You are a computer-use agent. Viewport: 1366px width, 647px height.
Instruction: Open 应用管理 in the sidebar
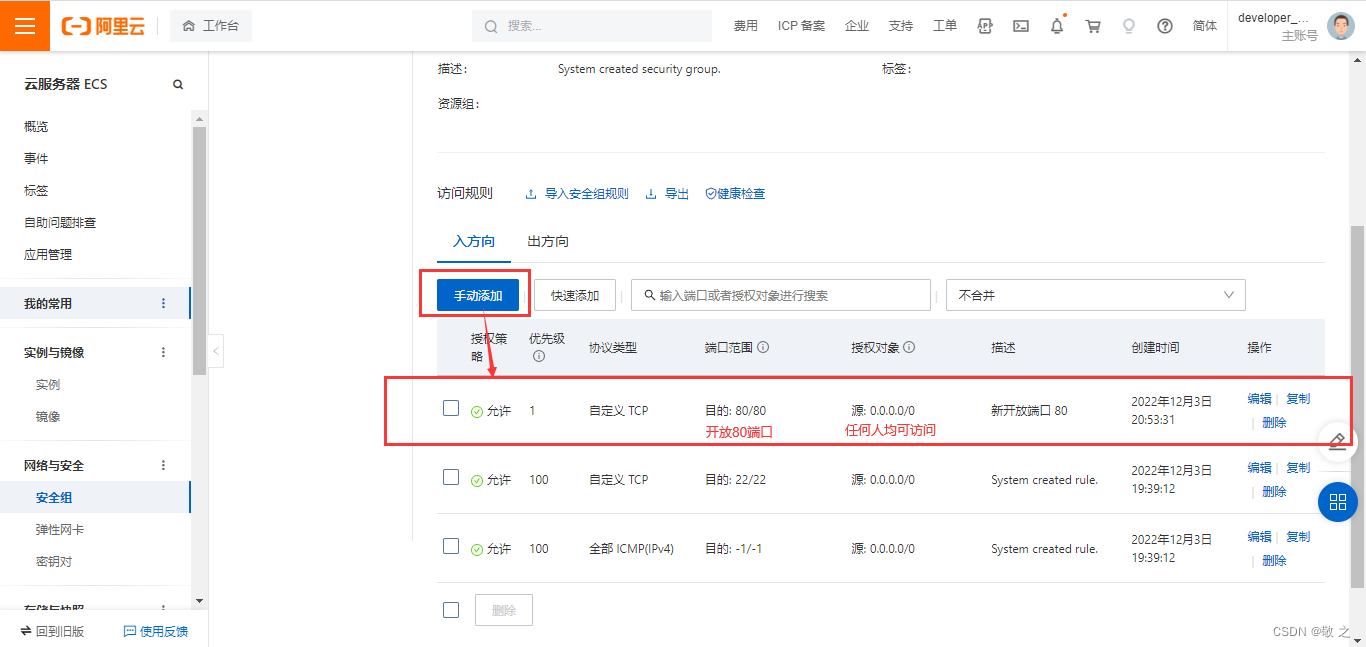48,255
